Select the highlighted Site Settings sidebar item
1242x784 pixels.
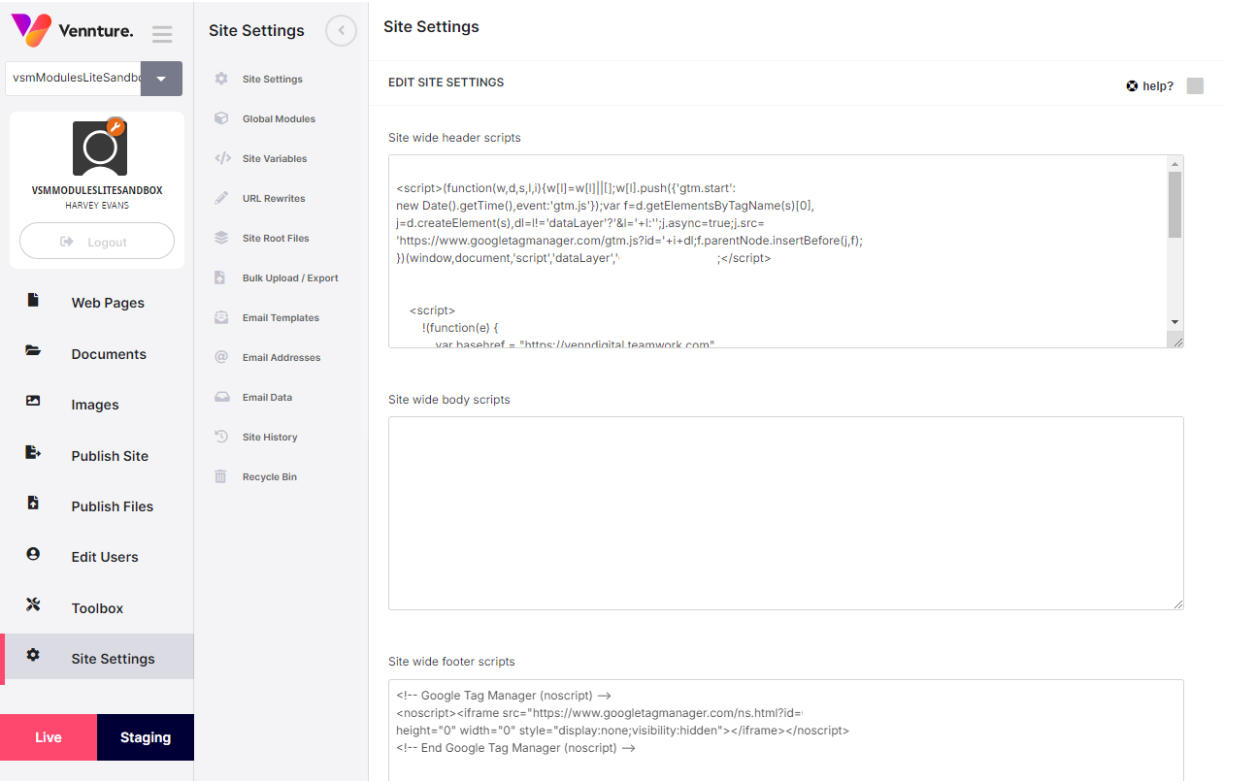(x=97, y=659)
